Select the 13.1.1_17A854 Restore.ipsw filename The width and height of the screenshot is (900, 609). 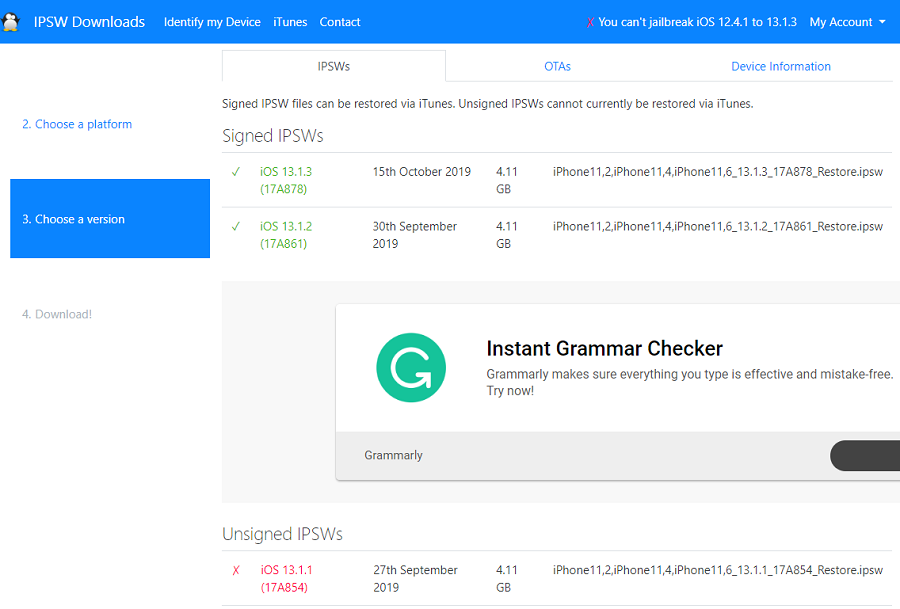tap(717, 570)
